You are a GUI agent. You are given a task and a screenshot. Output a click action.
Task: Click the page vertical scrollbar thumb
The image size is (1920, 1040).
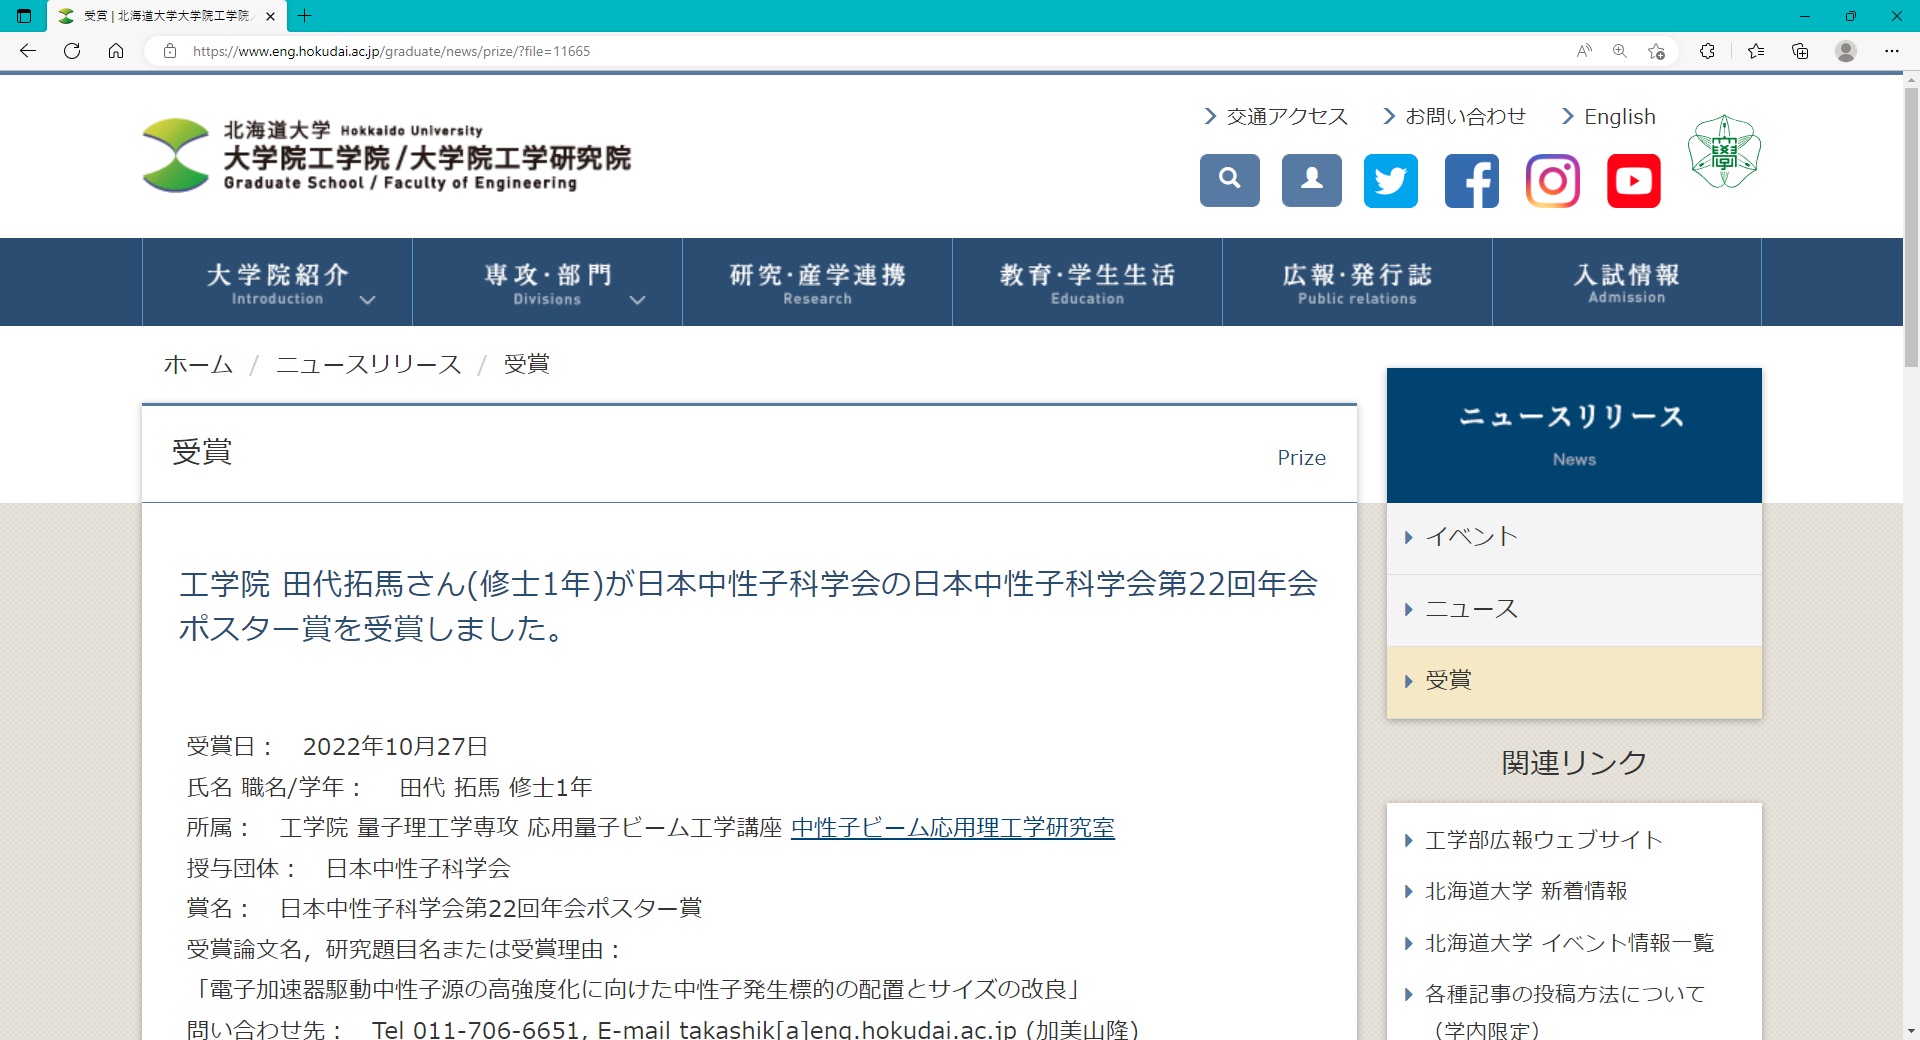point(1911,228)
